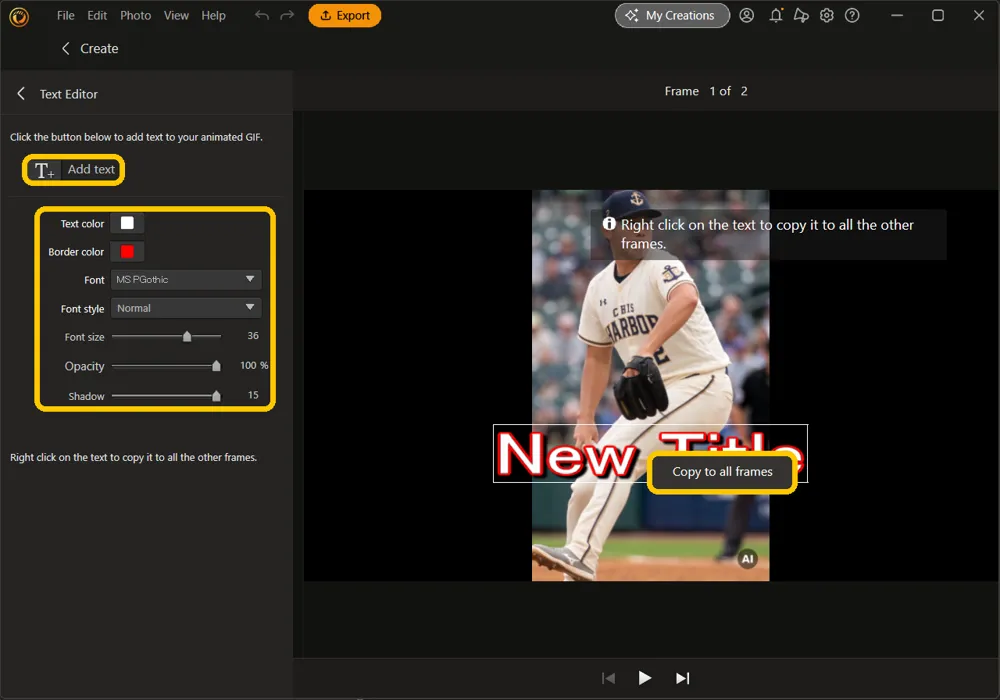The width and height of the screenshot is (1000, 700).
Task: Click the Shadow slider handle
Action: point(216,396)
